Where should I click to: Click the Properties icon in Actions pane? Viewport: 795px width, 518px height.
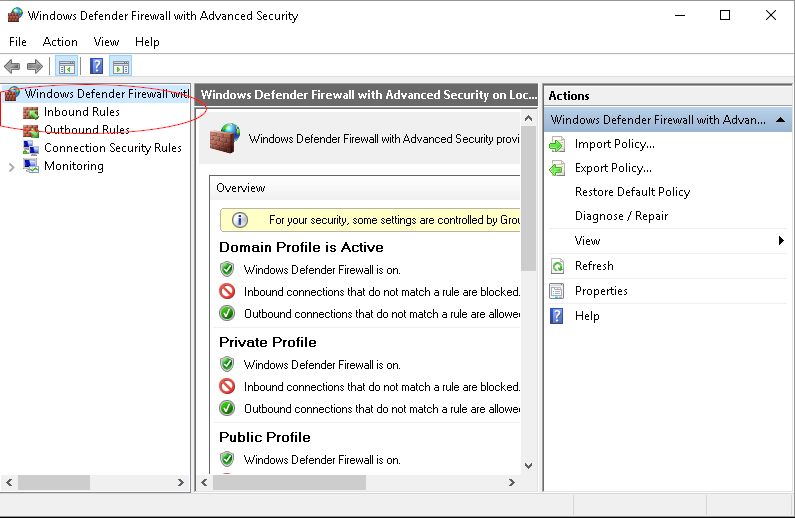[557, 291]
